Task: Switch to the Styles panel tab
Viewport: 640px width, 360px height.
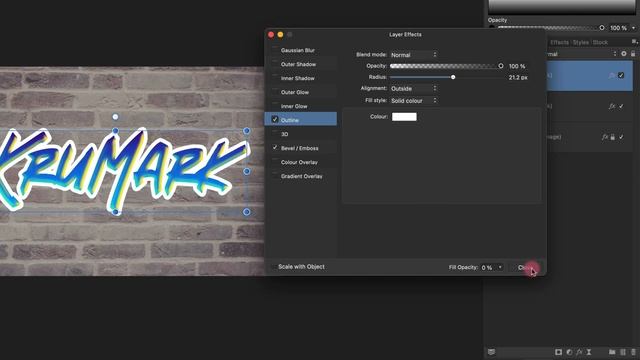Action: 581,42
